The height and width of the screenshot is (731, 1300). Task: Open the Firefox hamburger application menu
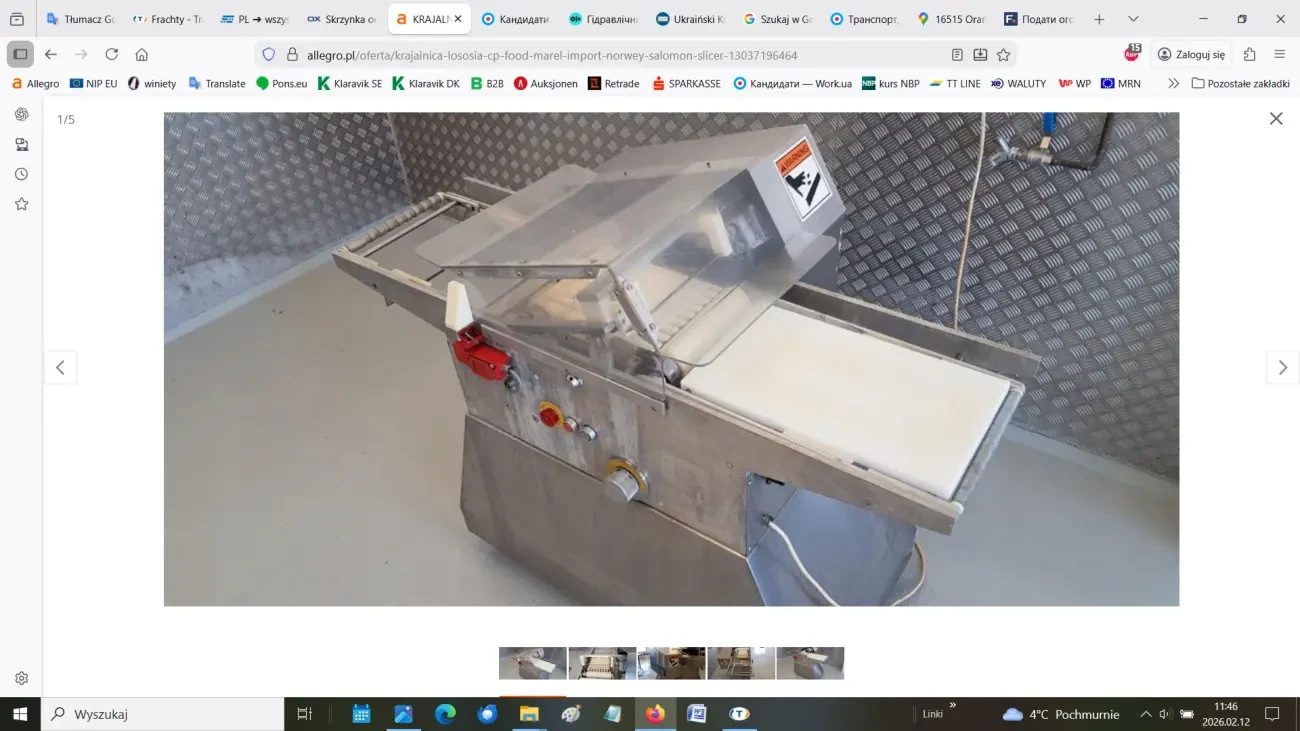[x=1279, y=55]
